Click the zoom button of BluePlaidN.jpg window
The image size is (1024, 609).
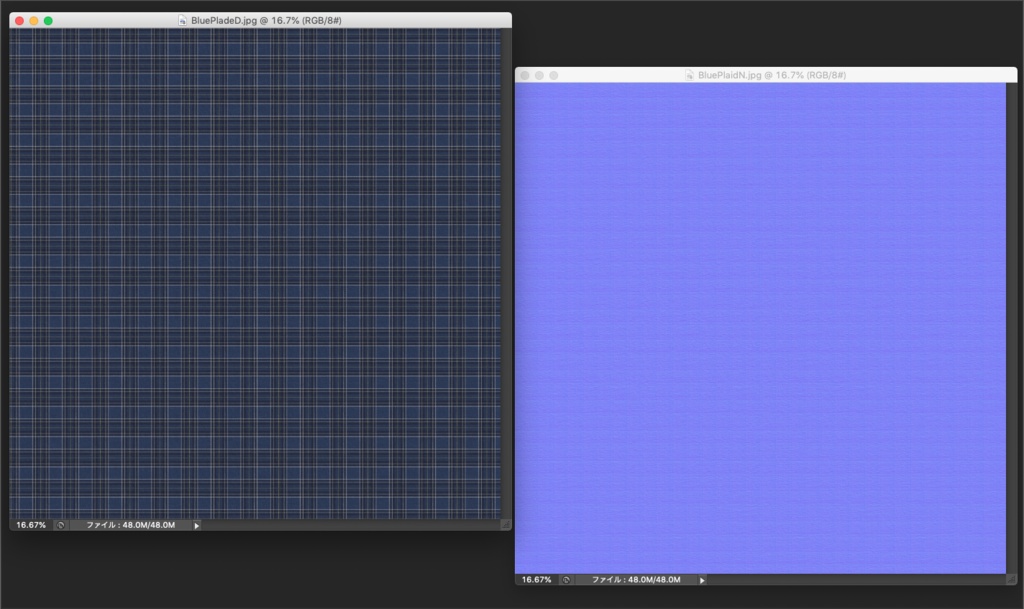click(x=554, y=76)
